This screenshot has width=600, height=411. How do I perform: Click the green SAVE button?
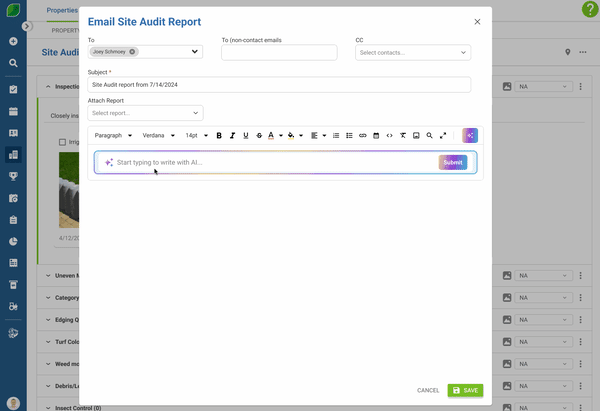[465, 390]
